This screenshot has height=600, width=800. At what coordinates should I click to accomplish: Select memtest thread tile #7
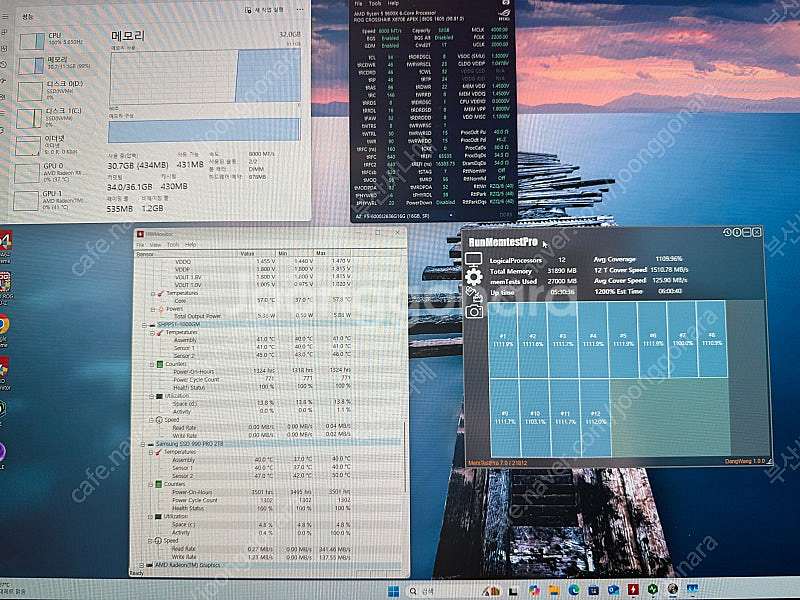[x=683, y=340]
